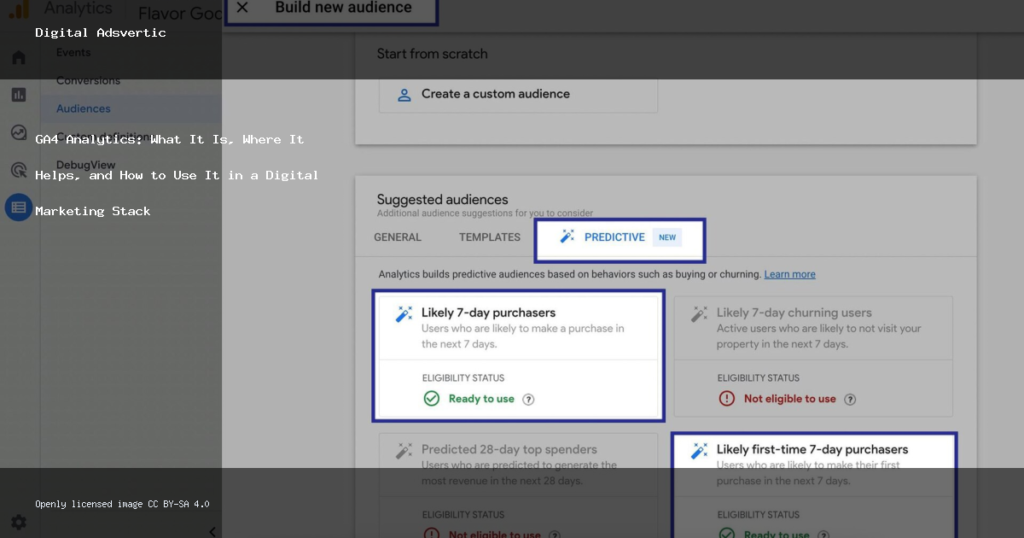This screenshot has height=538, width=1024.
Task: Click the person icon for custom audience
Action: click(x=404, y=95)
